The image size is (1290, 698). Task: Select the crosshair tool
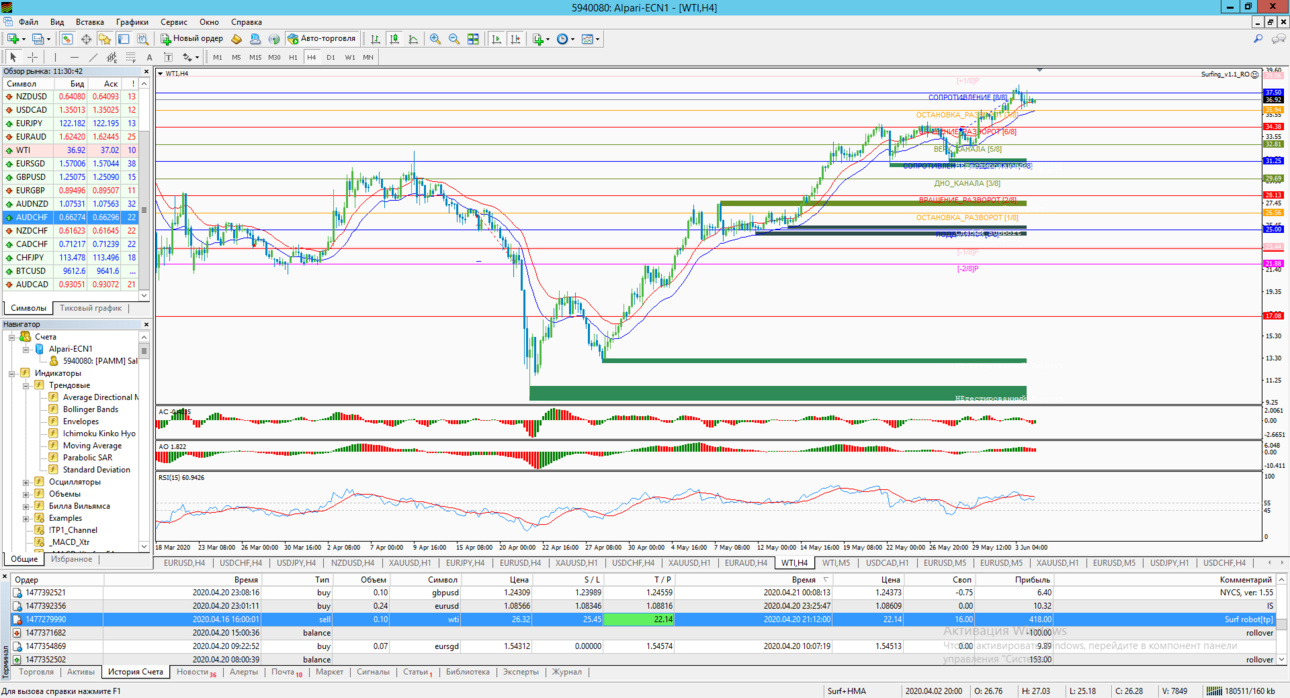(x=32, y=57)
